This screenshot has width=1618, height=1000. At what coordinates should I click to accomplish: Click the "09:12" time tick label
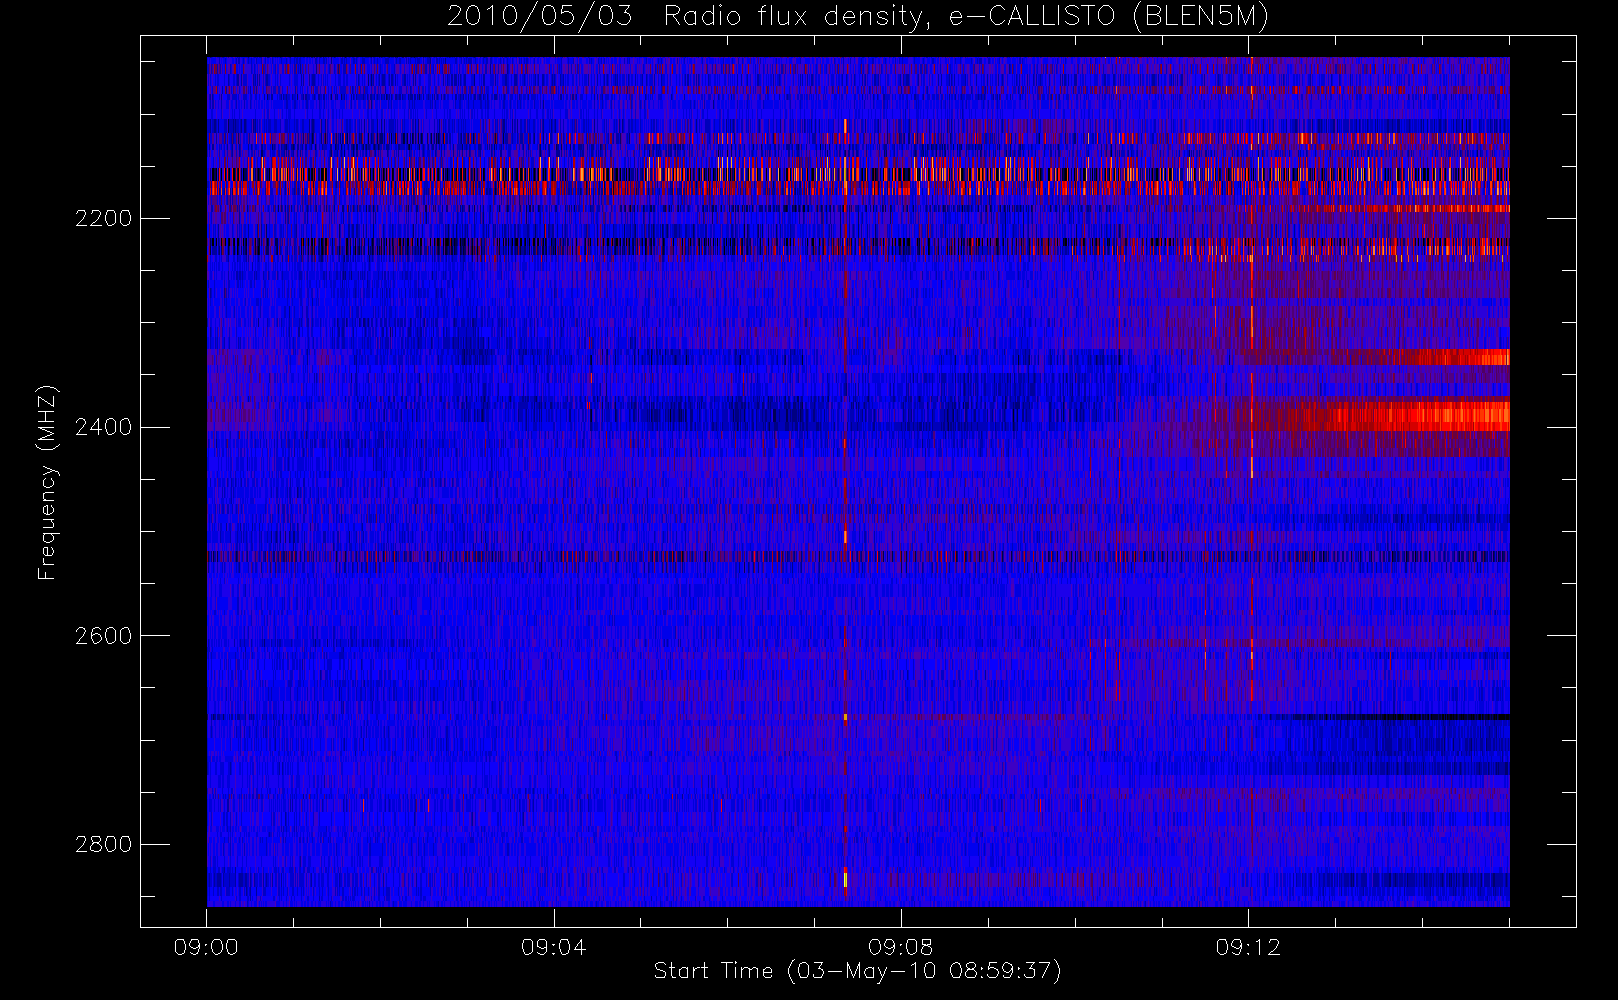(1248, 947)
